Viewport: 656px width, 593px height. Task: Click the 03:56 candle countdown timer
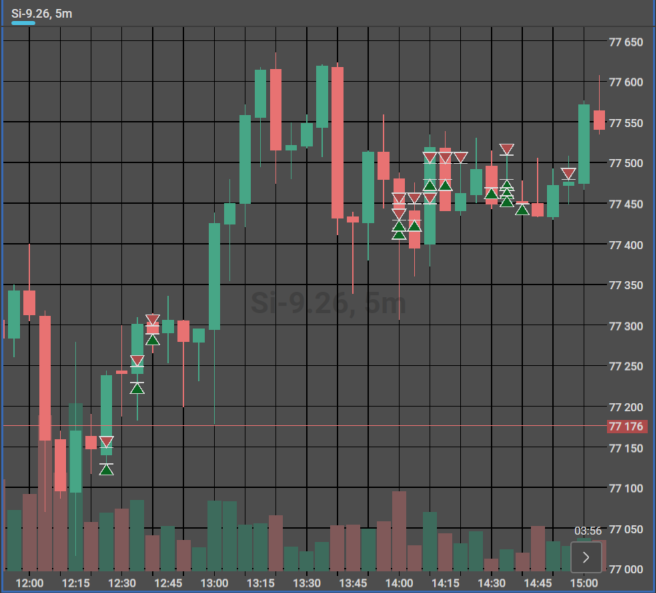coord(588,531)
